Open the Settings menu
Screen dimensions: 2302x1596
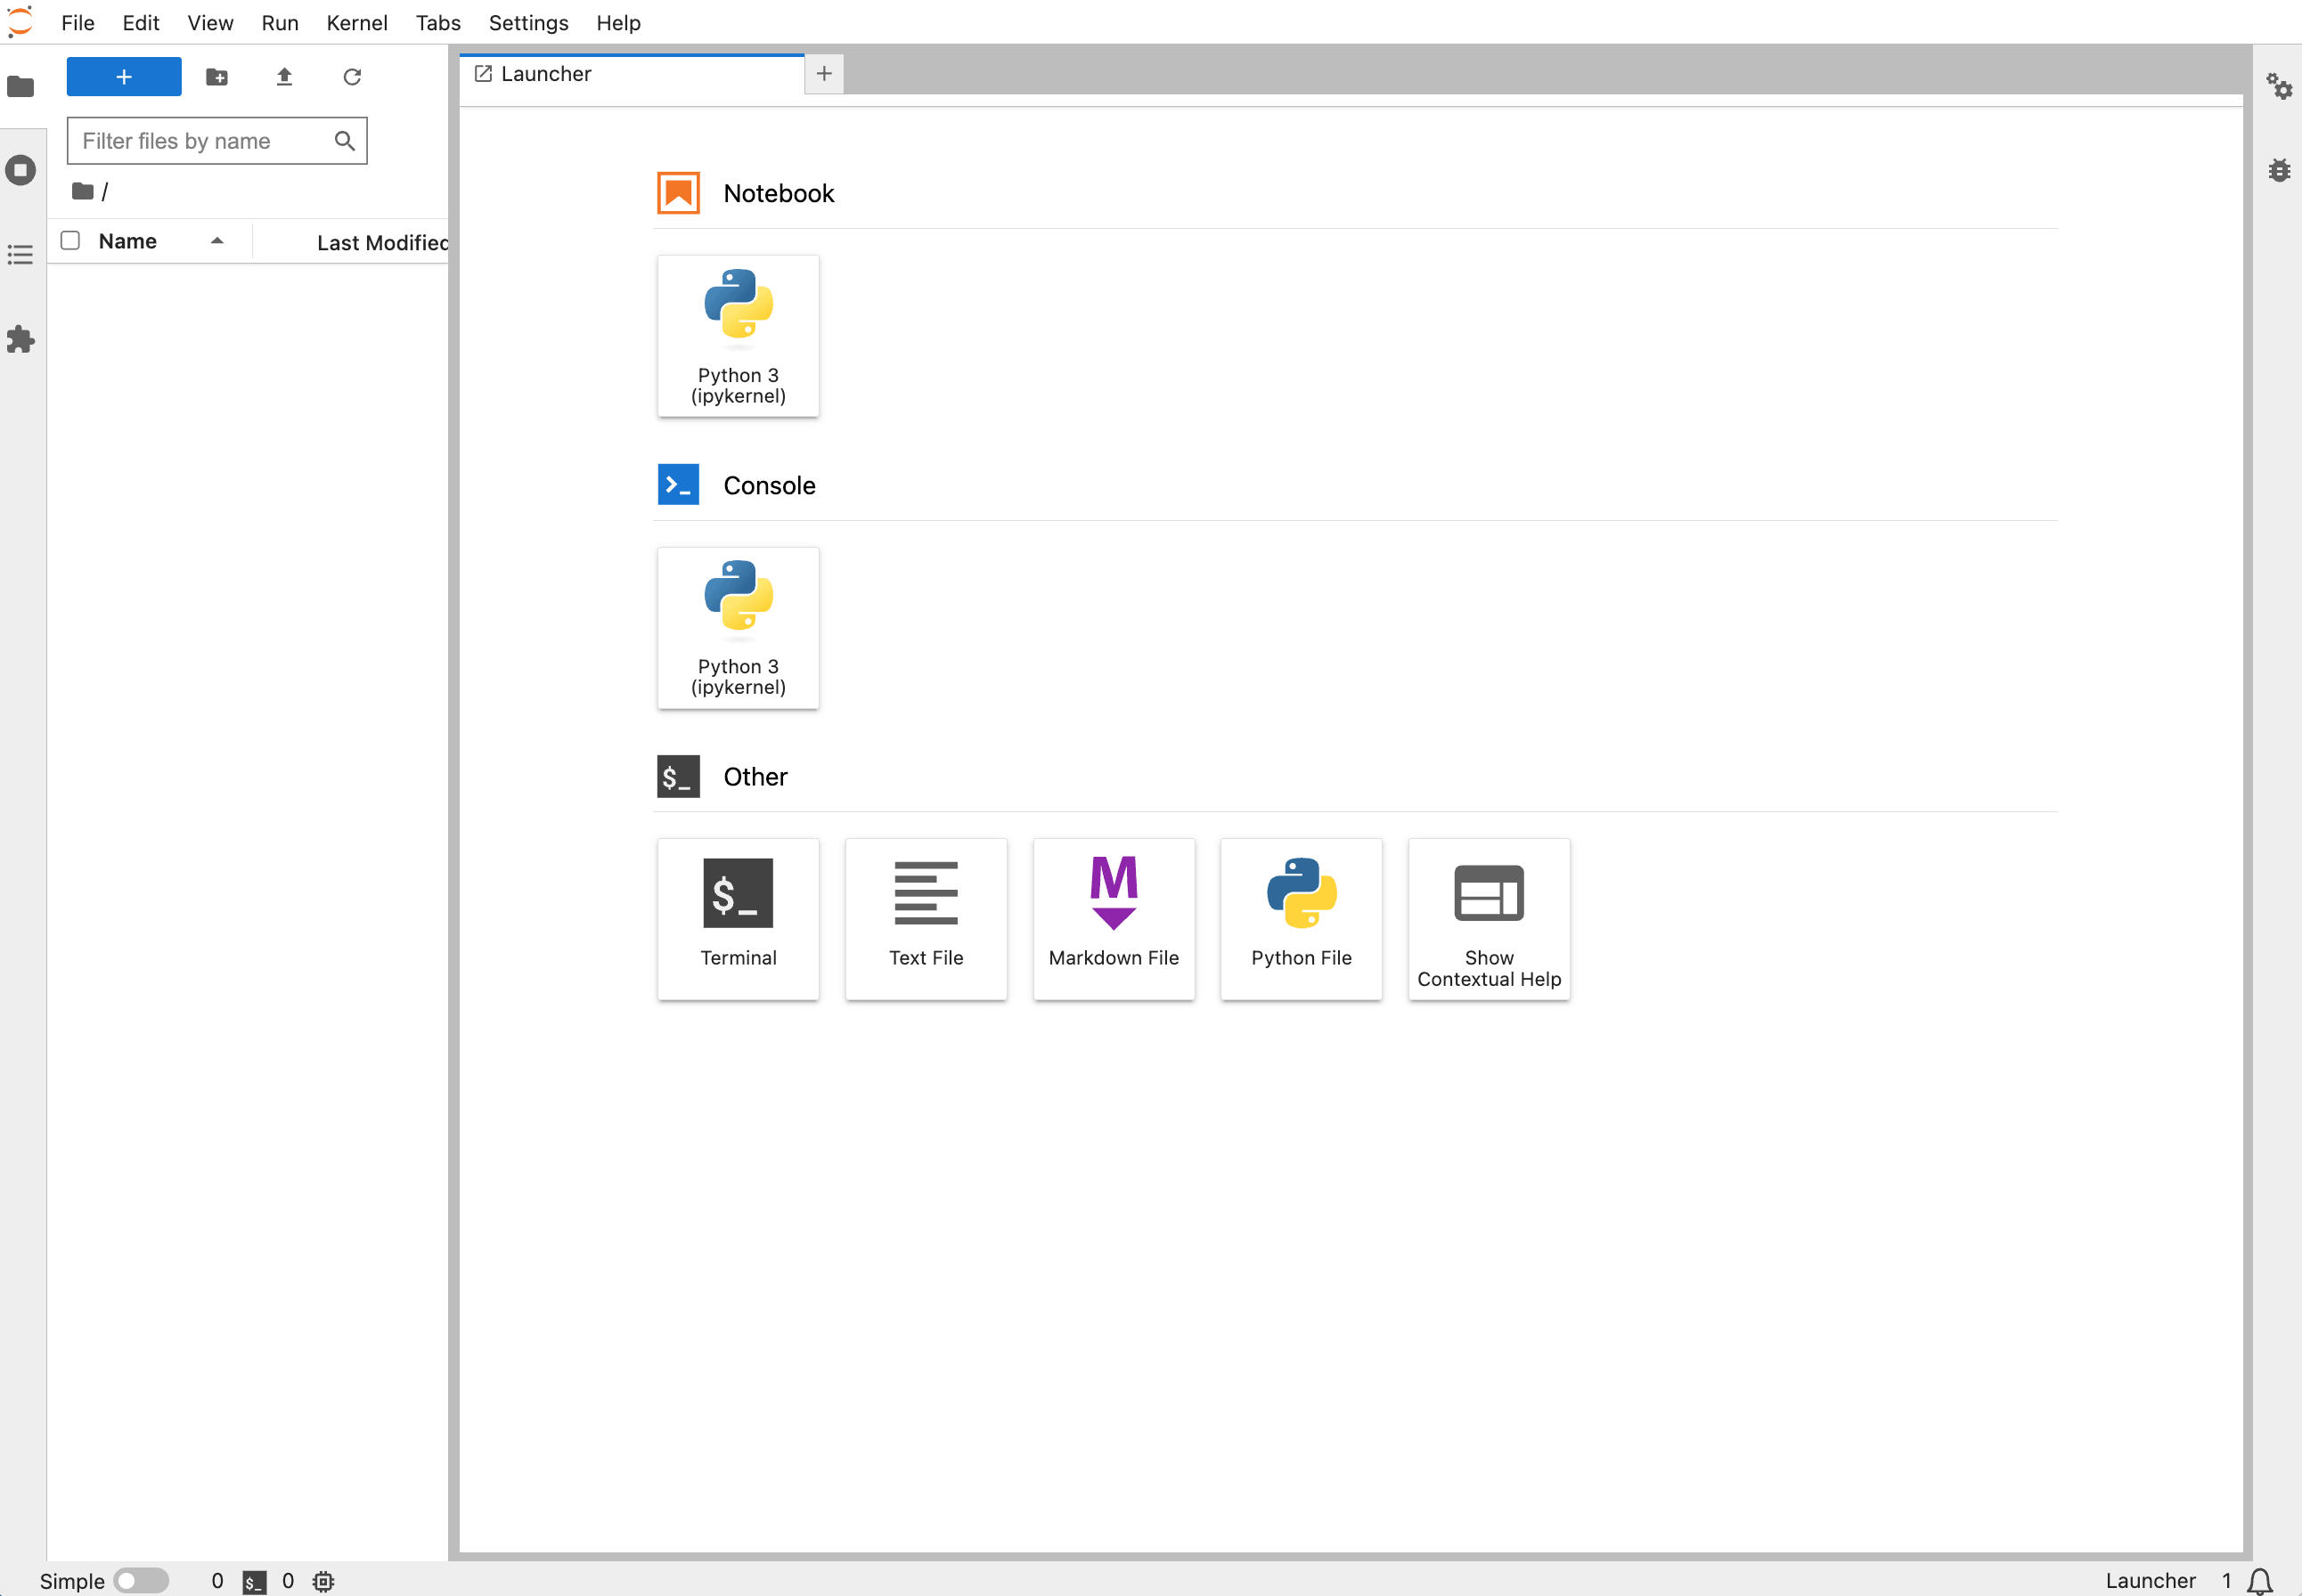click(528, 23)
